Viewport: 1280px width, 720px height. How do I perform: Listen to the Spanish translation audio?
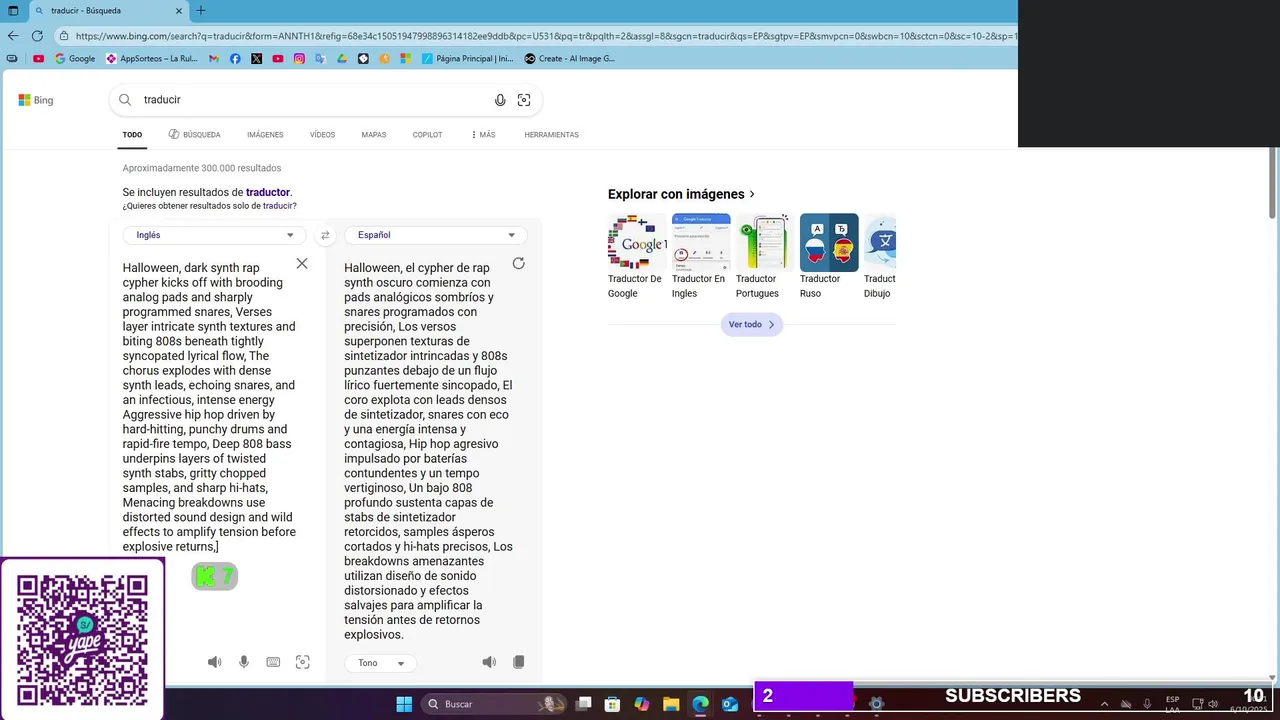(489, 662)
